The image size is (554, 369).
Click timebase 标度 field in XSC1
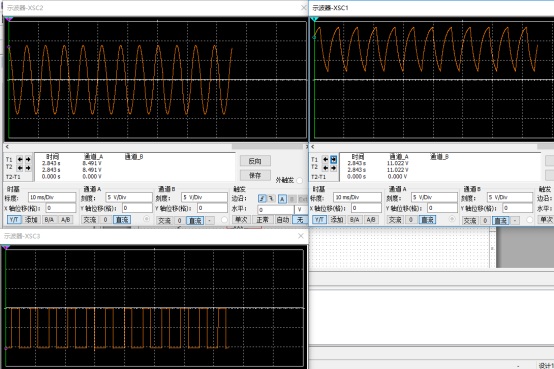click(357, 197)
